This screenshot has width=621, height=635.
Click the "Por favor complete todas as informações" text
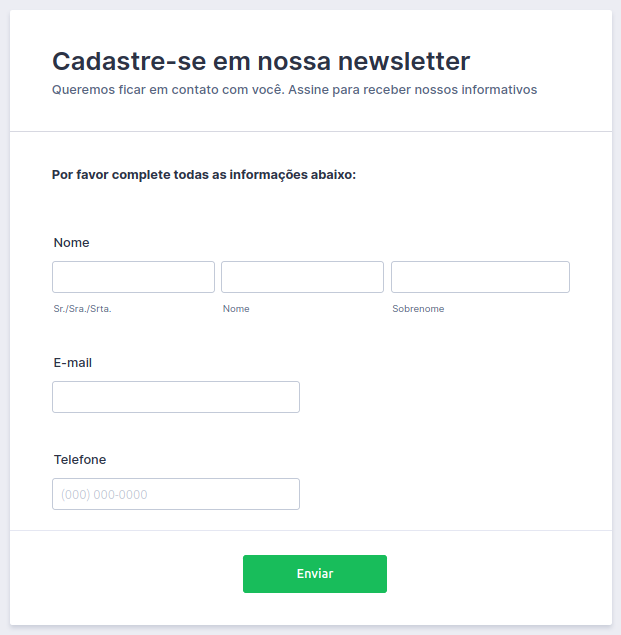(x=204, y=175)
